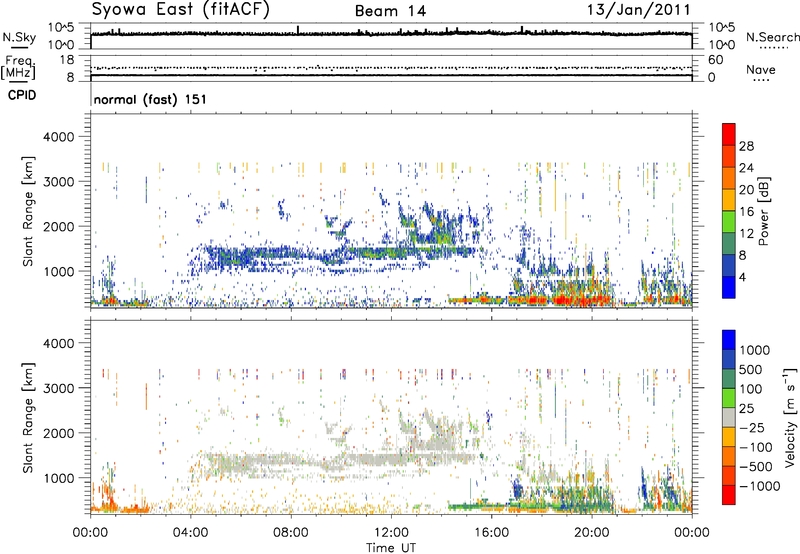
Task: Click the yellow 16–20 dB Power colorbar segment
Action: click(729, 200)
